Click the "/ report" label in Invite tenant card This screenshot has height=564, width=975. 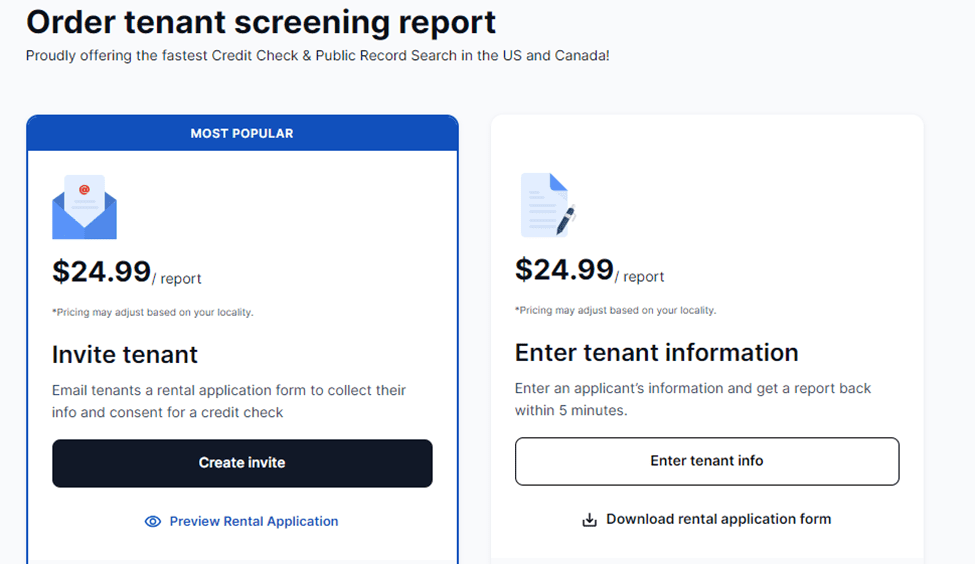pyautogui.click(x=178, y=279)
